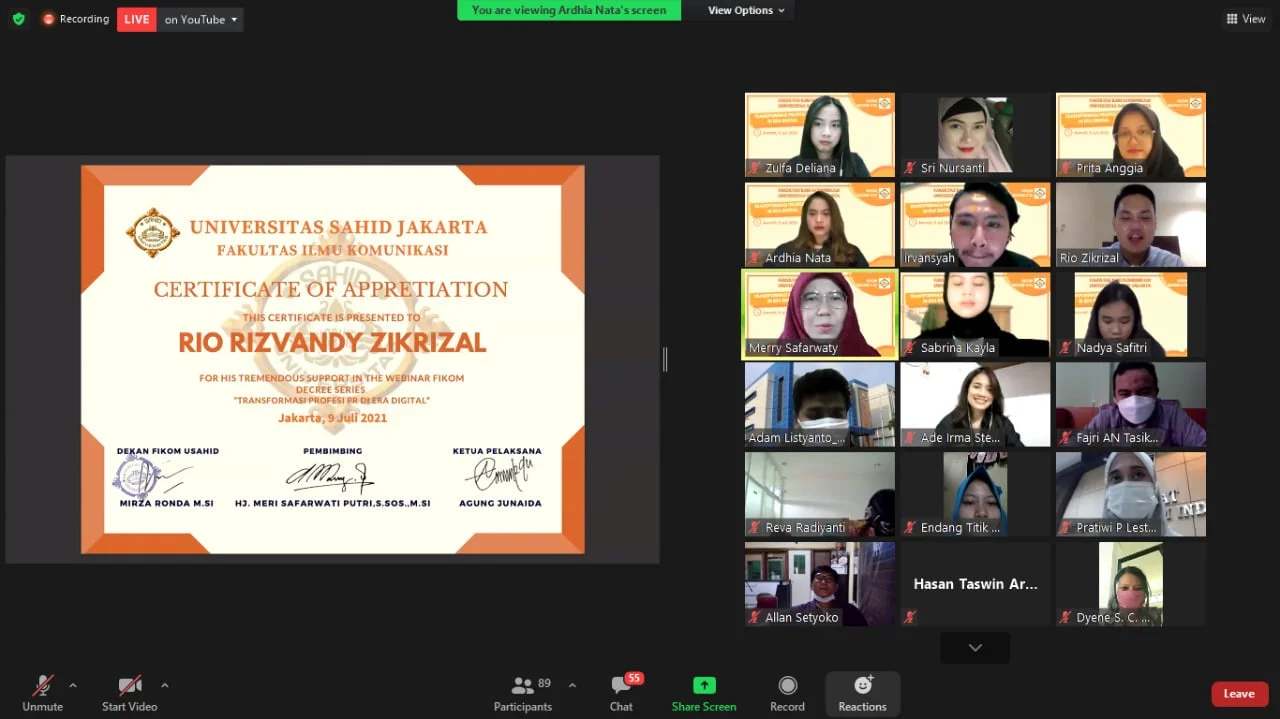Click the divider handle between share and gallery
The height and width of the screenshot is (719, 1280).
[x=665, y=359]
